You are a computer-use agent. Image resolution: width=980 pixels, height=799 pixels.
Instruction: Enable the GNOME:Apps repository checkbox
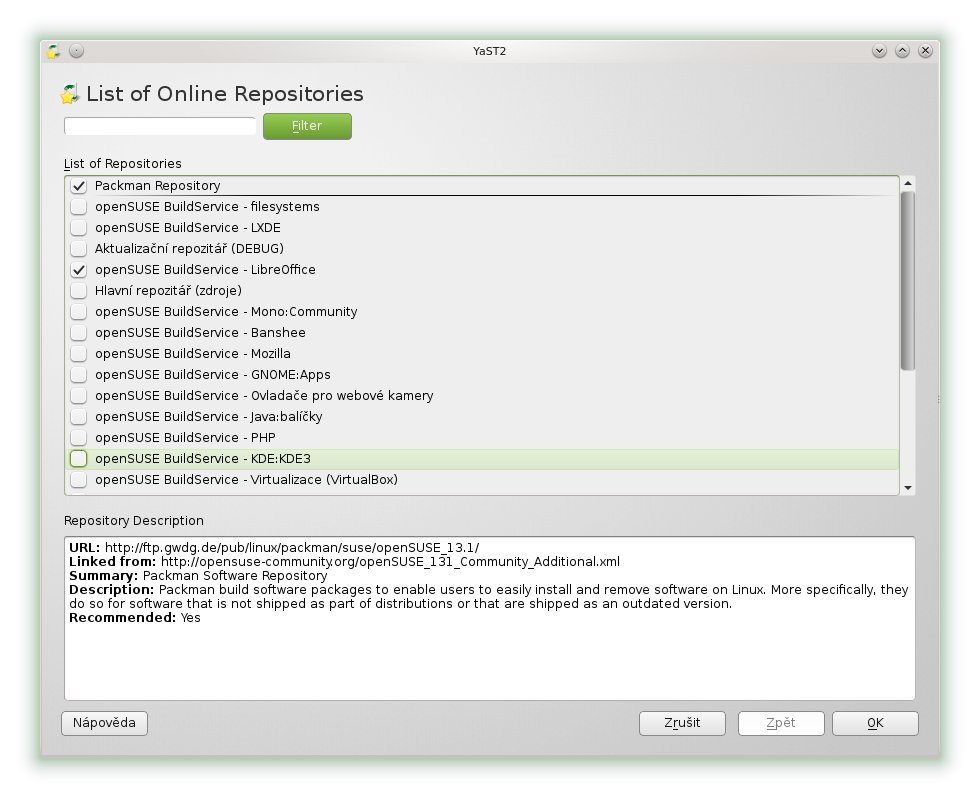click(79, 375)
